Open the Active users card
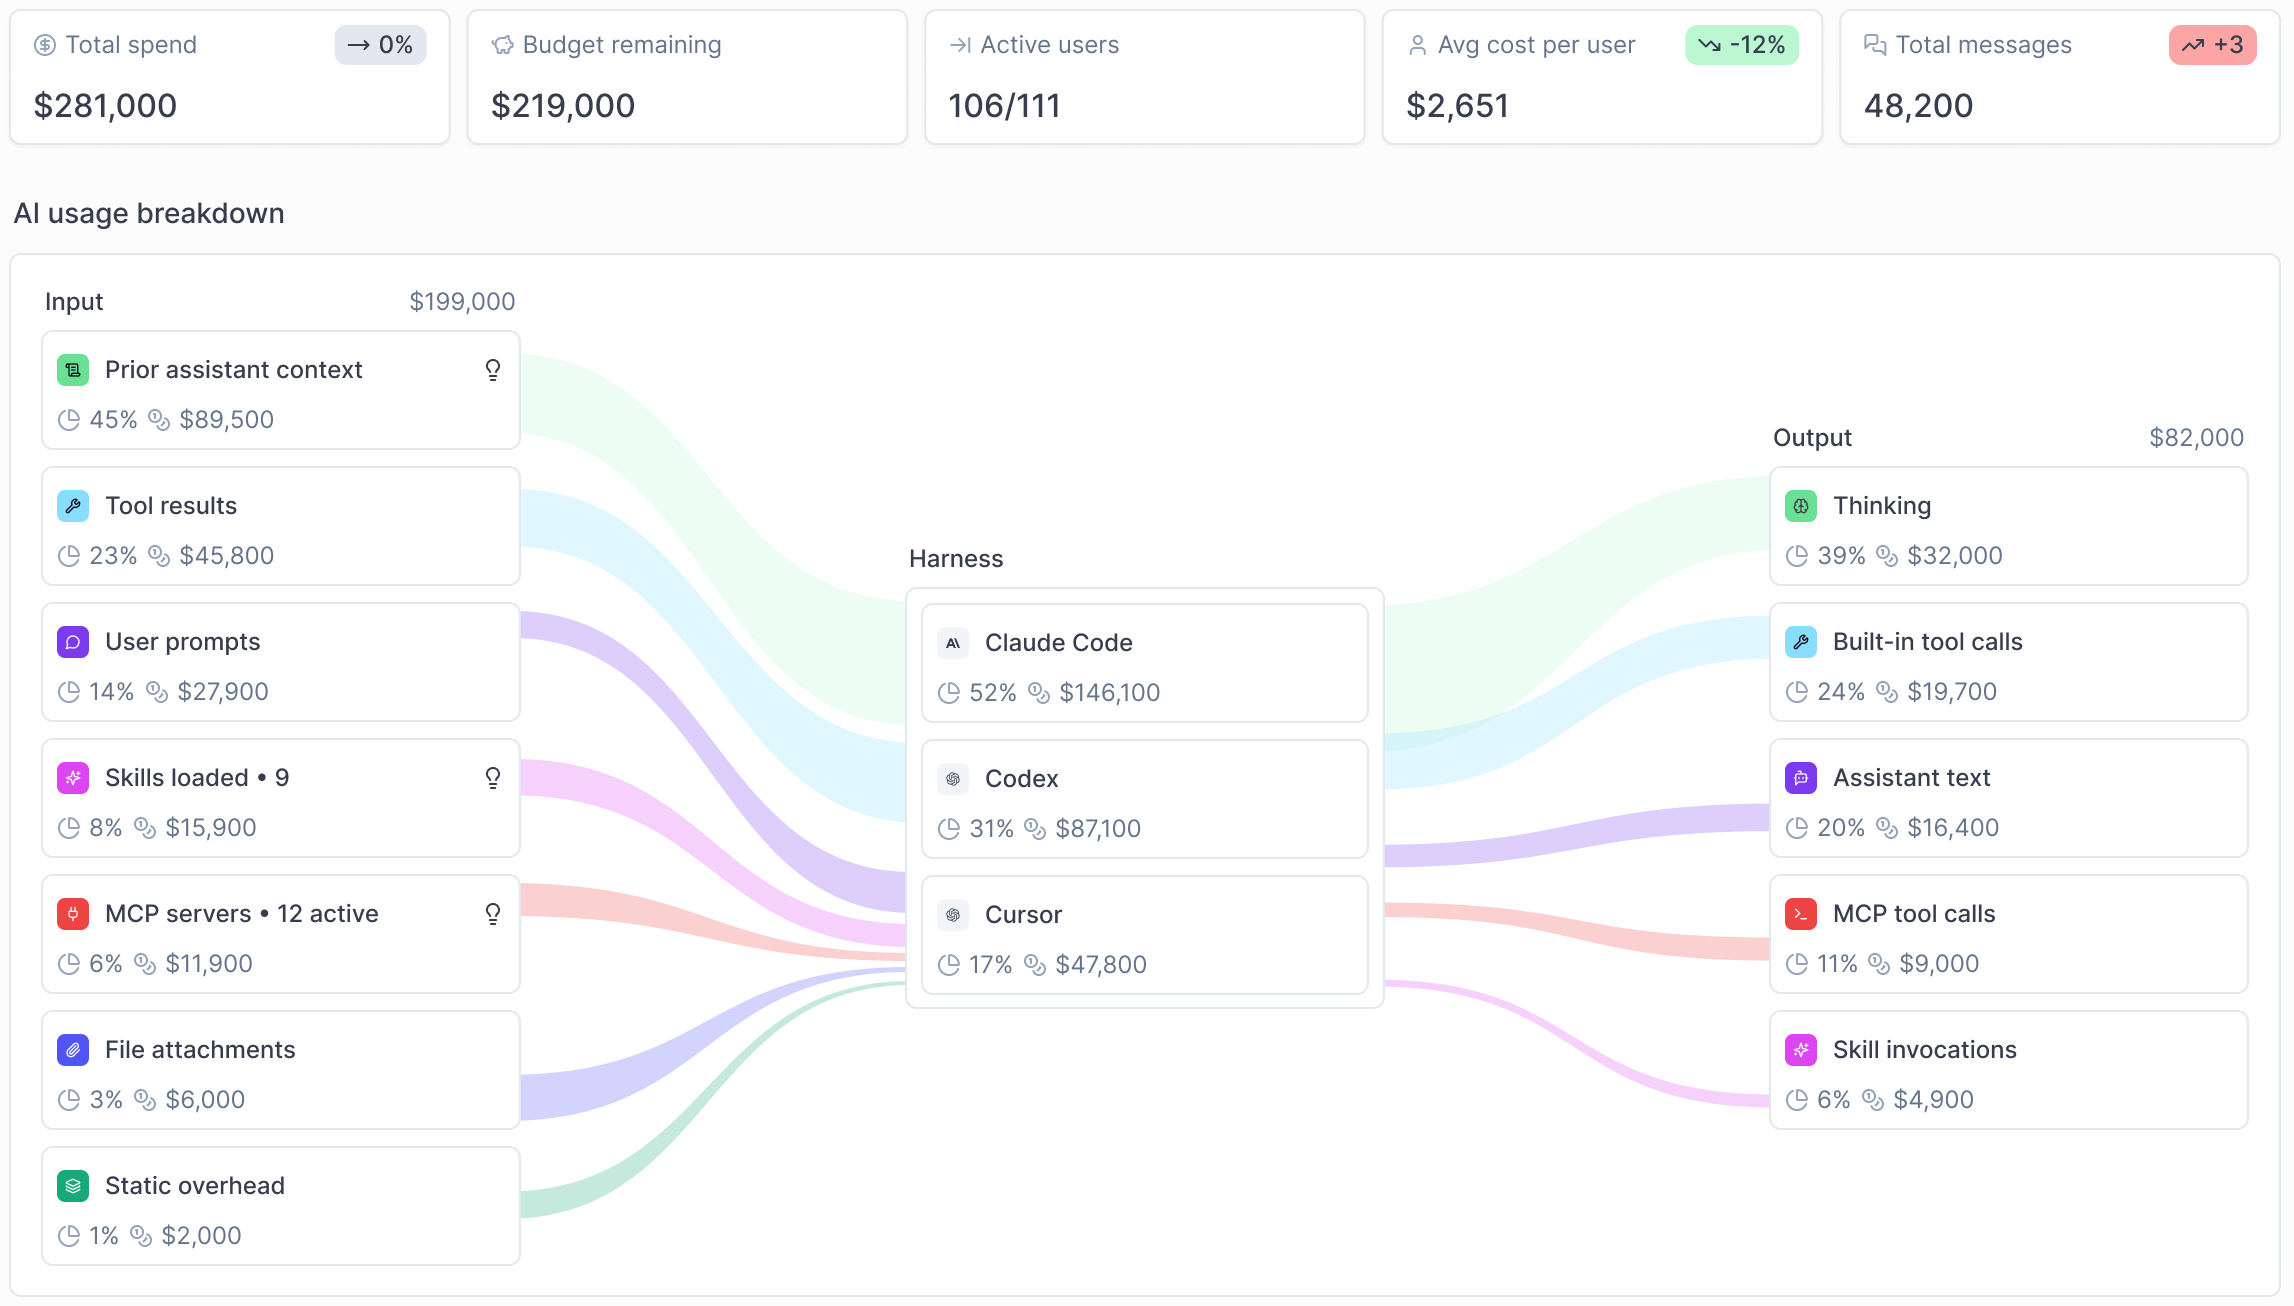The width and height of the screenshot is (2294, 1306). pyautogui.click(x=1145, y=77)
